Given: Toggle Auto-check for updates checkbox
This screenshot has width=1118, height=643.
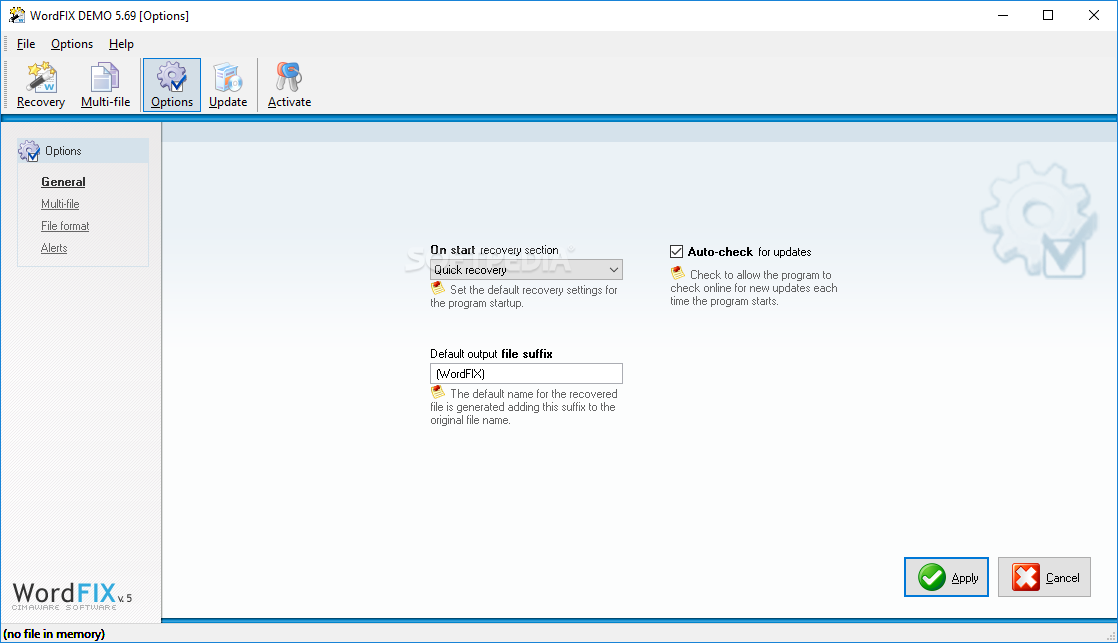Looking at the screenshot, I should [x=677, y=252].
